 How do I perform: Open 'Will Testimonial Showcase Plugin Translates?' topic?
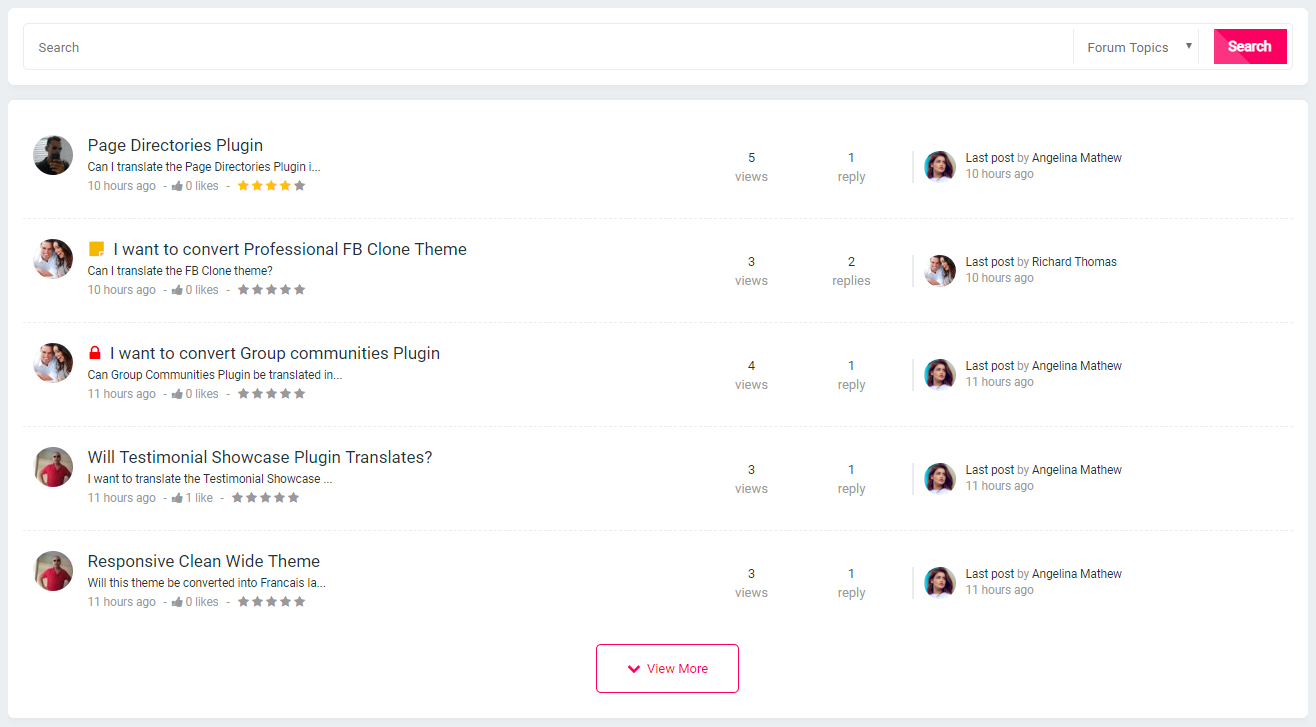pyautogui.click(x=260, y=457)
